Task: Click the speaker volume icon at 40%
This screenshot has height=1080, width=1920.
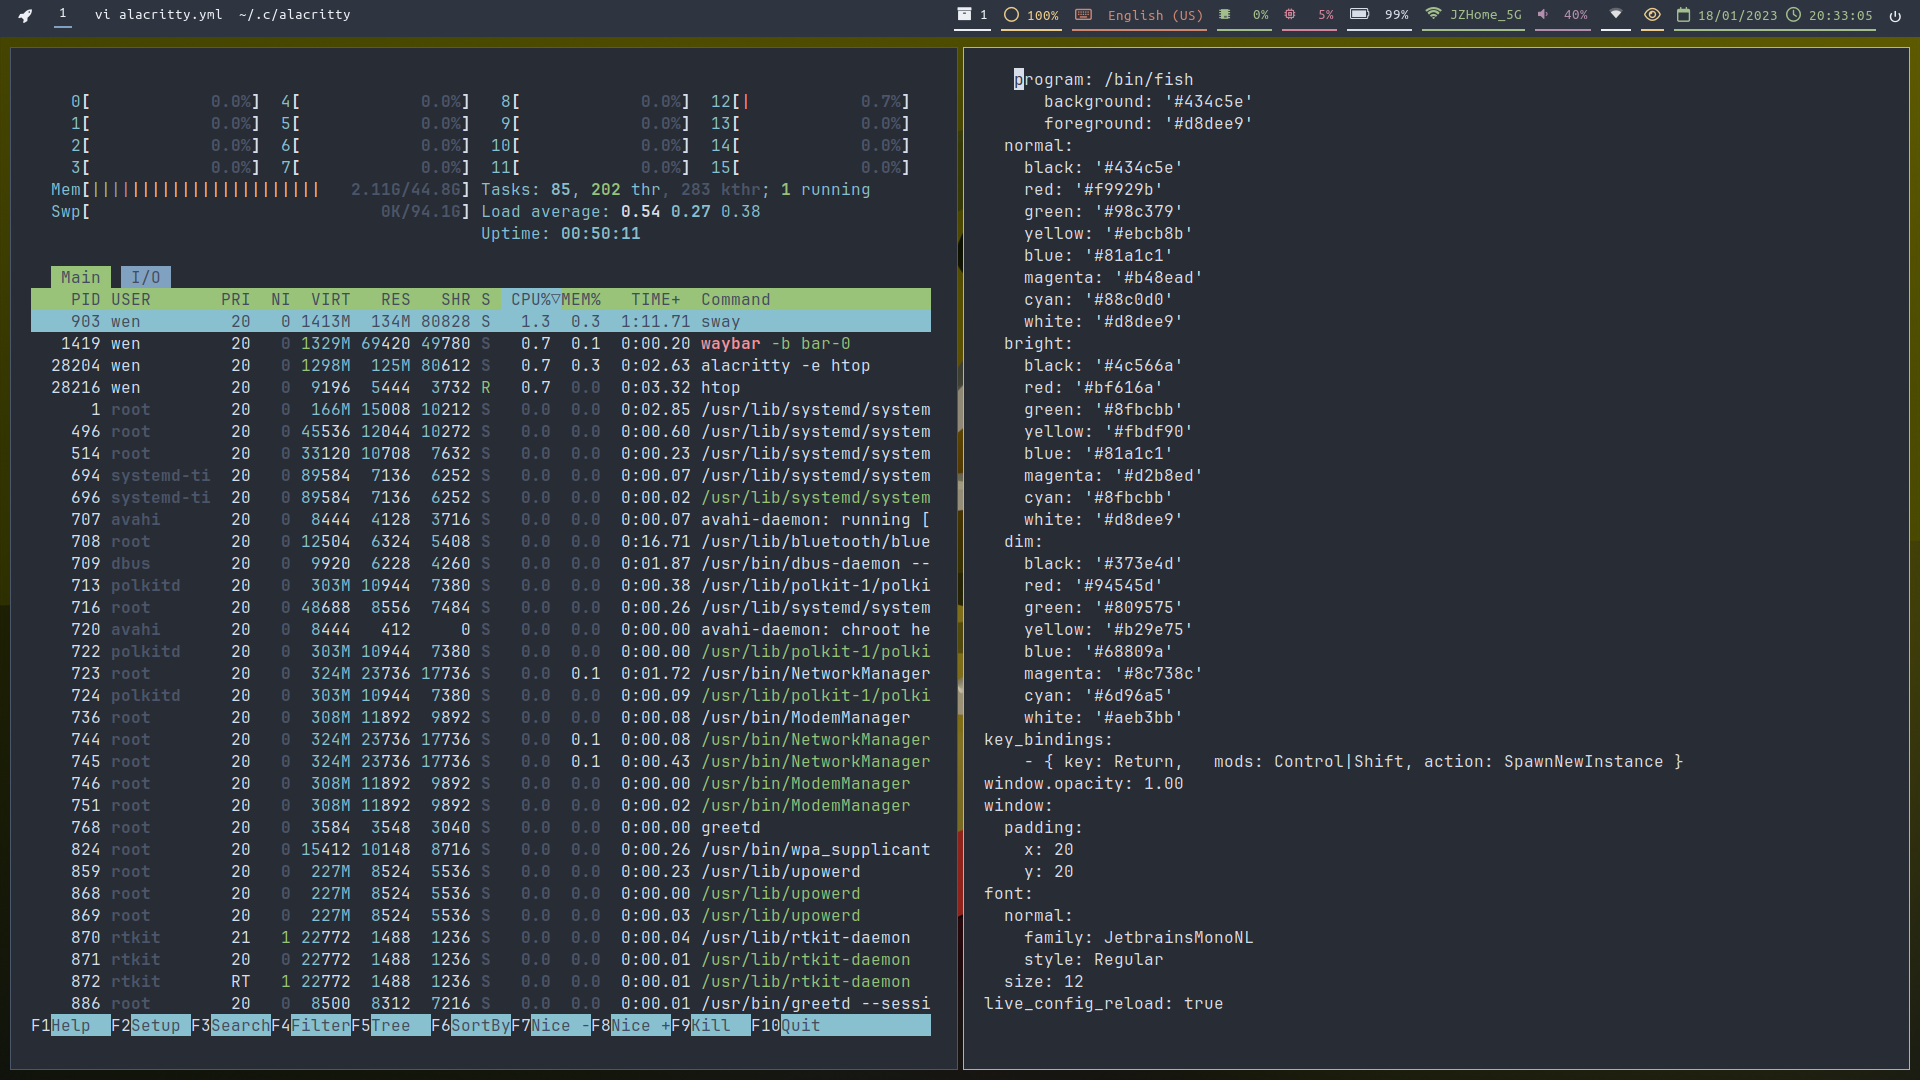Action: [1543, 15]
